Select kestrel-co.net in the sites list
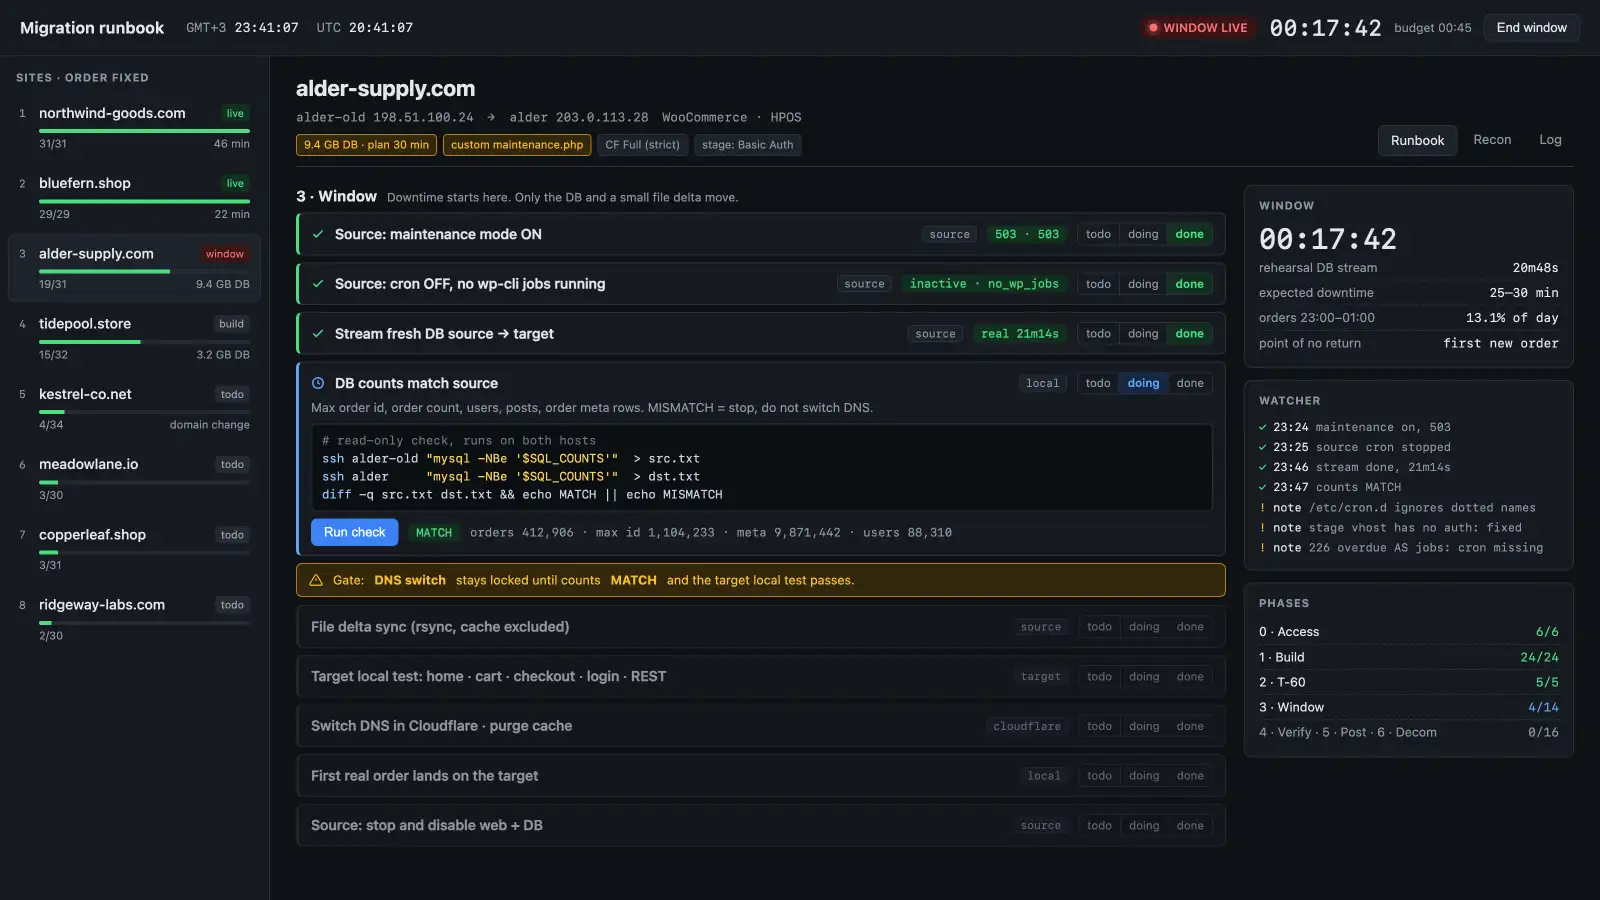 tap(134, 408)
